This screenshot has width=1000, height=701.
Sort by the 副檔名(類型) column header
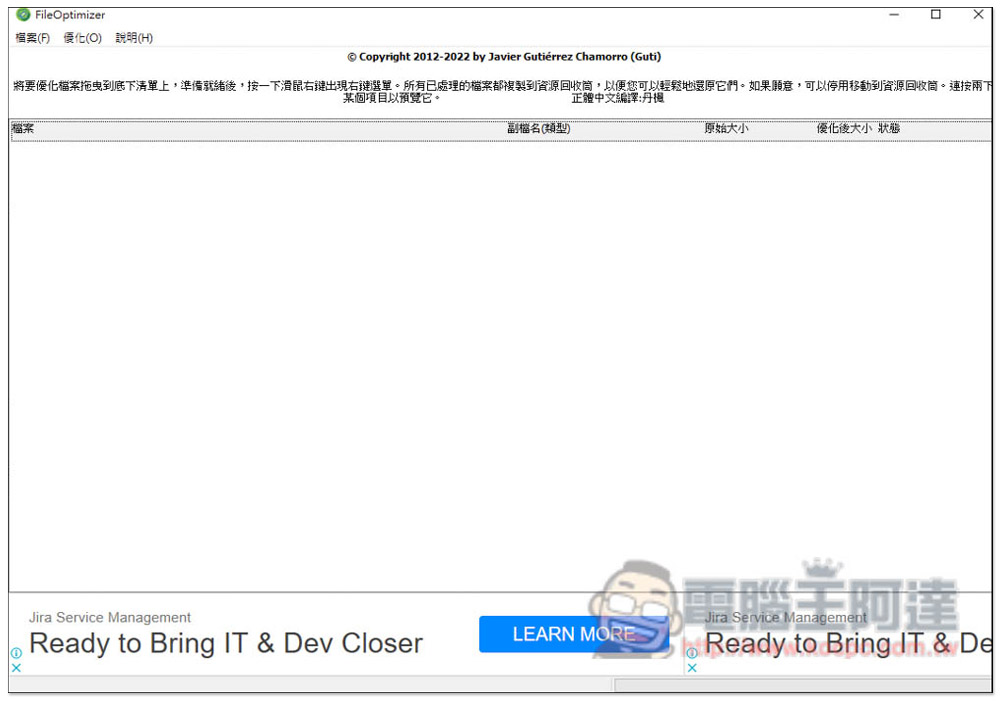pyautogui.click(x=538, y=128)
